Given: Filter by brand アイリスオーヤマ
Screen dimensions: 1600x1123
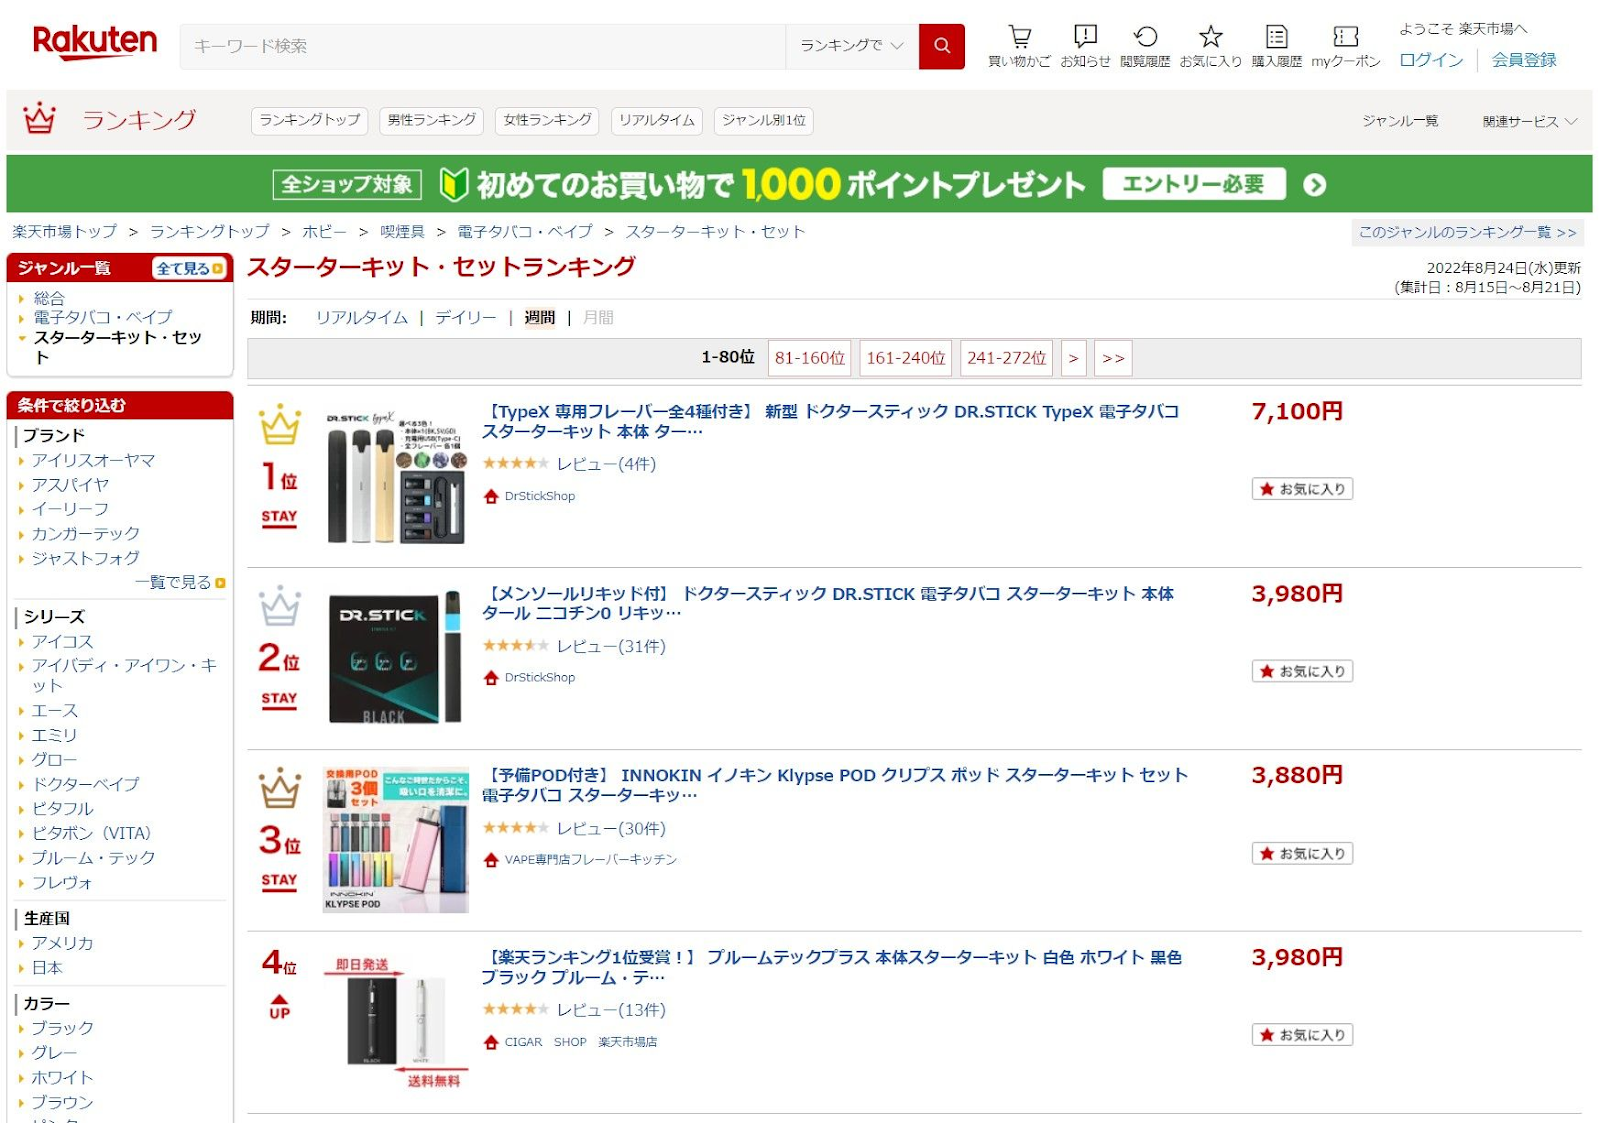Looking at the screenshot, I should (93, 460).
